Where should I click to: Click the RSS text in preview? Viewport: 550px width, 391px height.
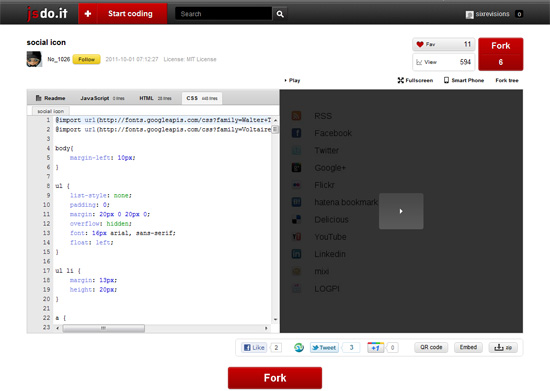point(323,116)
